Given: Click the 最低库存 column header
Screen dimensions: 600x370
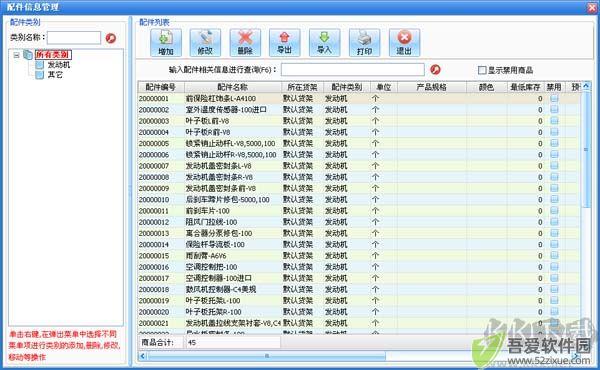Looking at the screenshot, I should point(525,87).
